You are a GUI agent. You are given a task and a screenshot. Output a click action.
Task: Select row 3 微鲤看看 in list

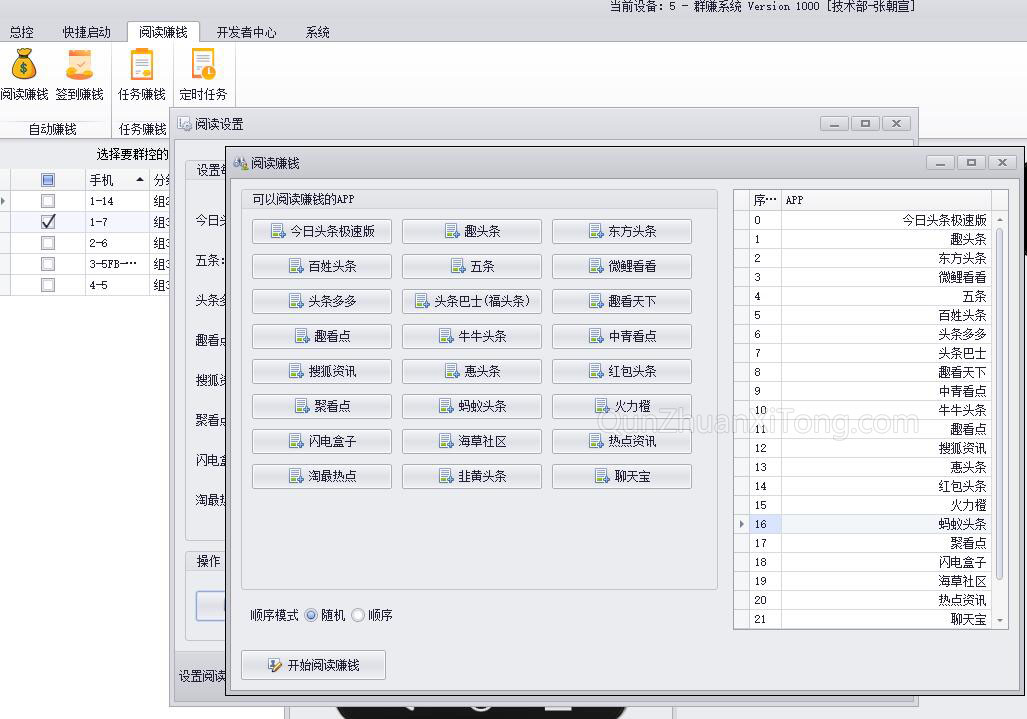(870, 277)
